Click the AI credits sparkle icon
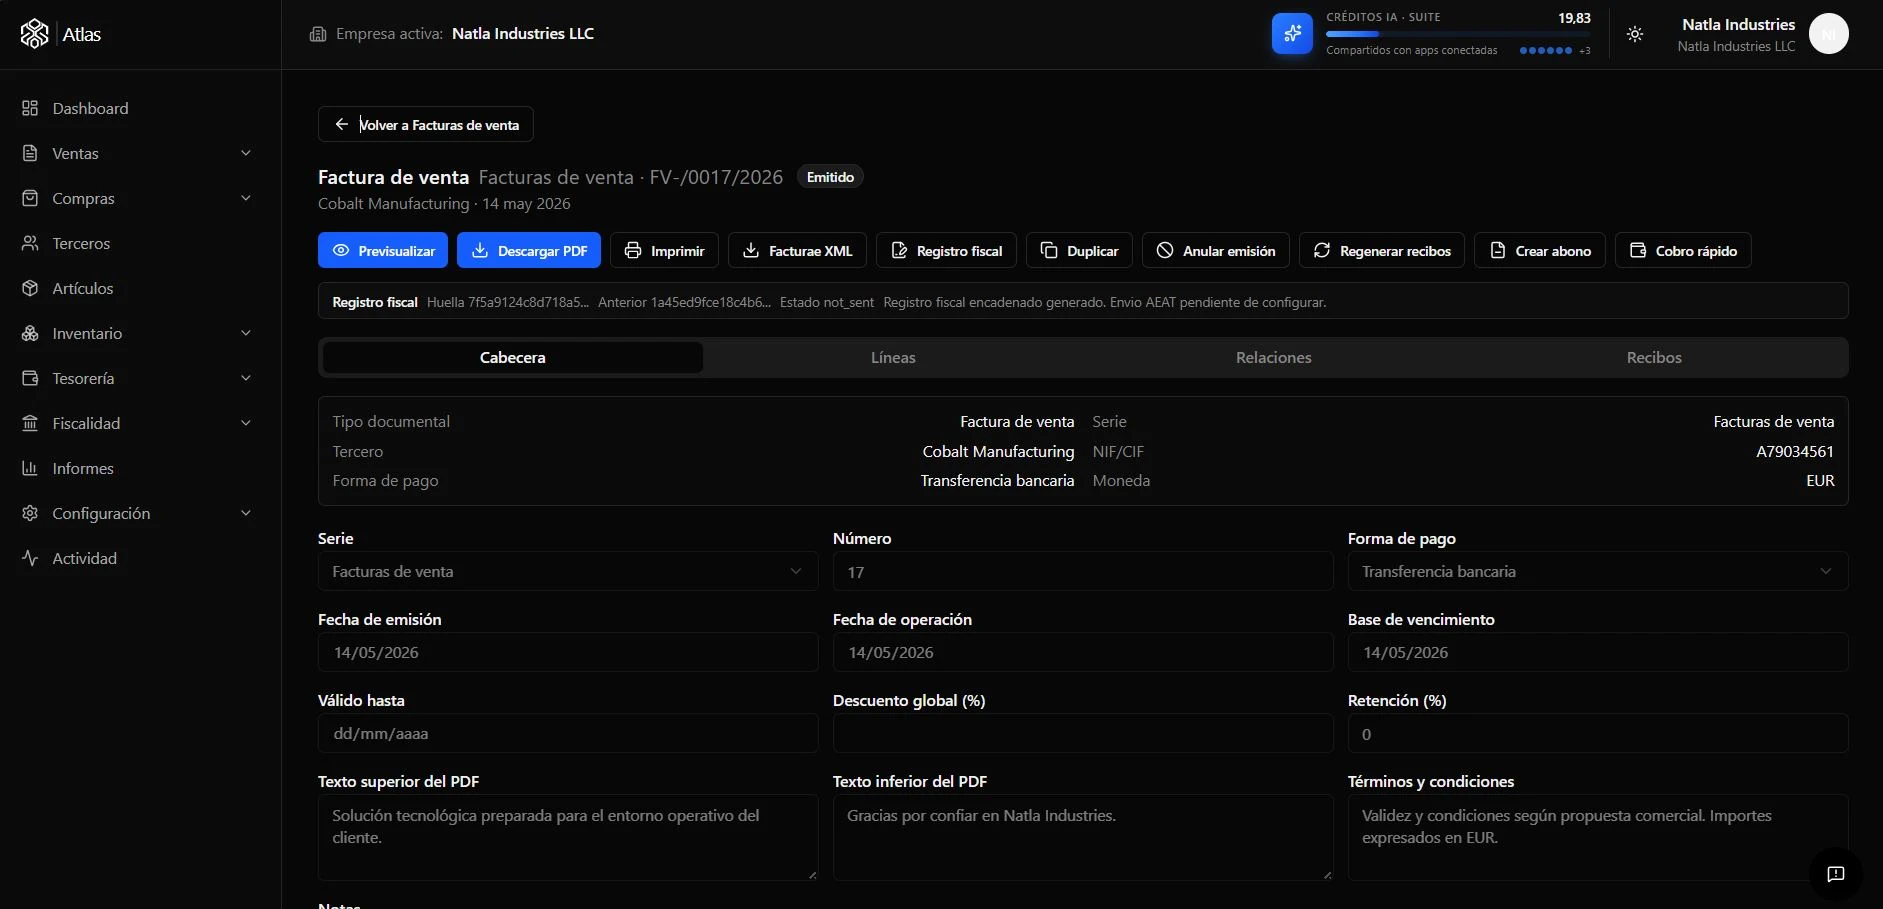Image resolution: width=1883 pixels, height=909 pixels. (1292, 34)
